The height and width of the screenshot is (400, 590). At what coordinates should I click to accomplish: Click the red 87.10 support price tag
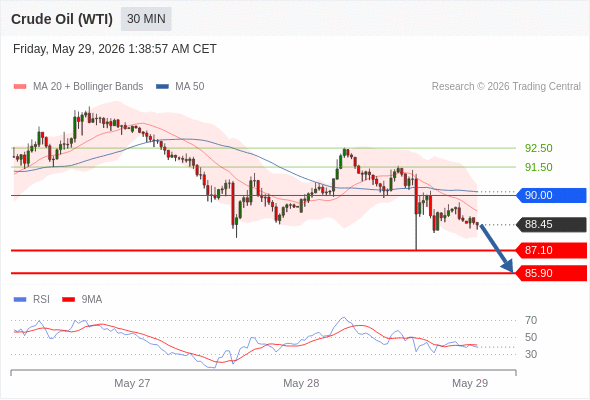pyautogui.click(x=552, y=250)
